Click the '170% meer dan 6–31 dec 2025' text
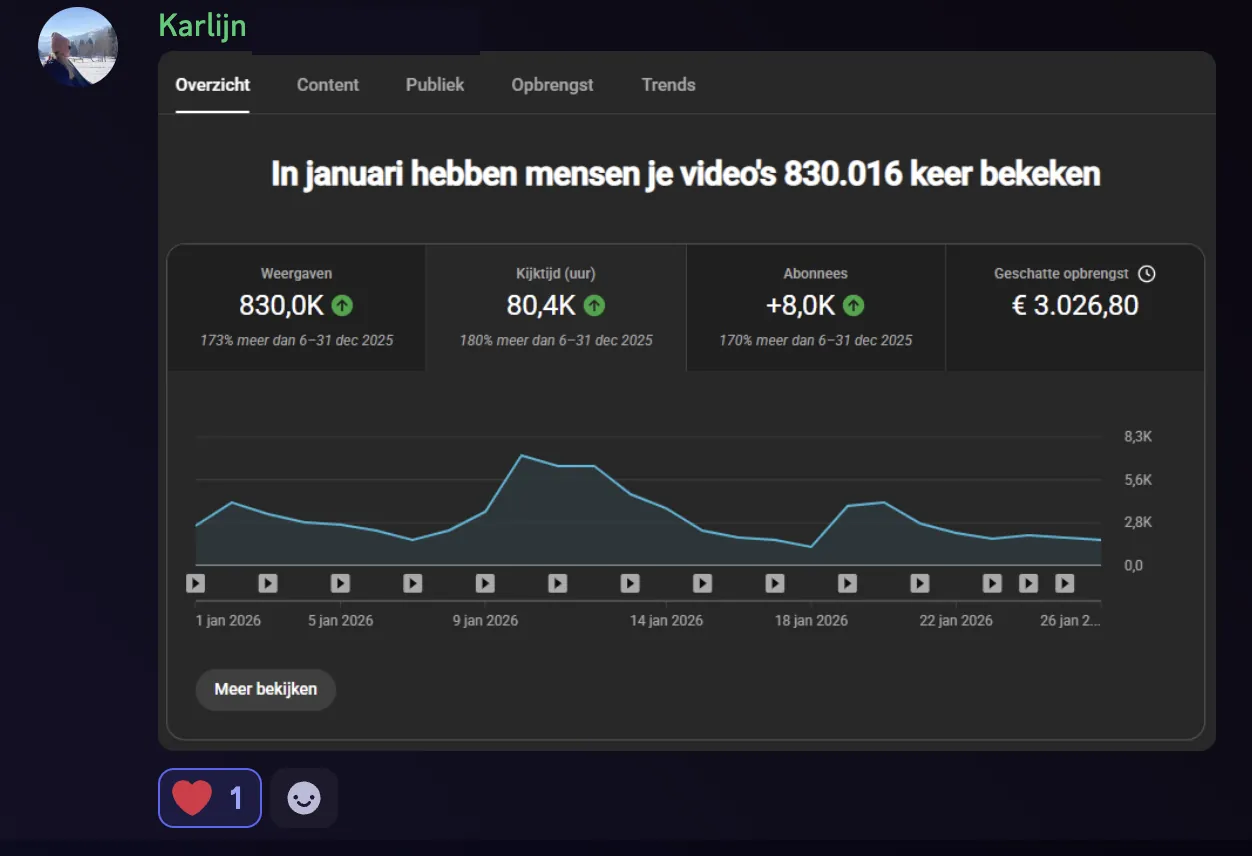1252x856 pixels. 816,340
